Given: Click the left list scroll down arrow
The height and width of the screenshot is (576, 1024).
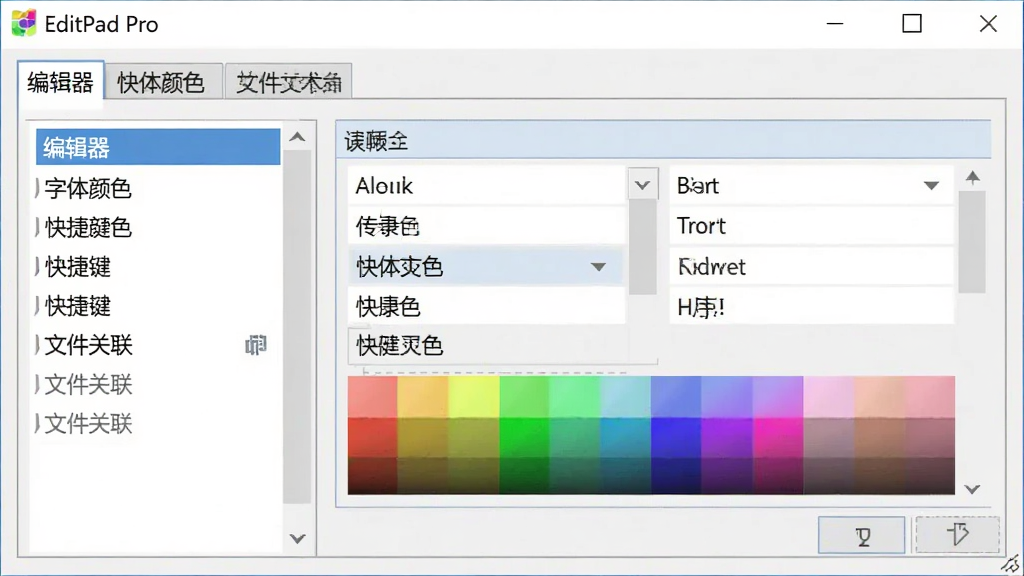Looking at the screenshot, I should [298, 538].
